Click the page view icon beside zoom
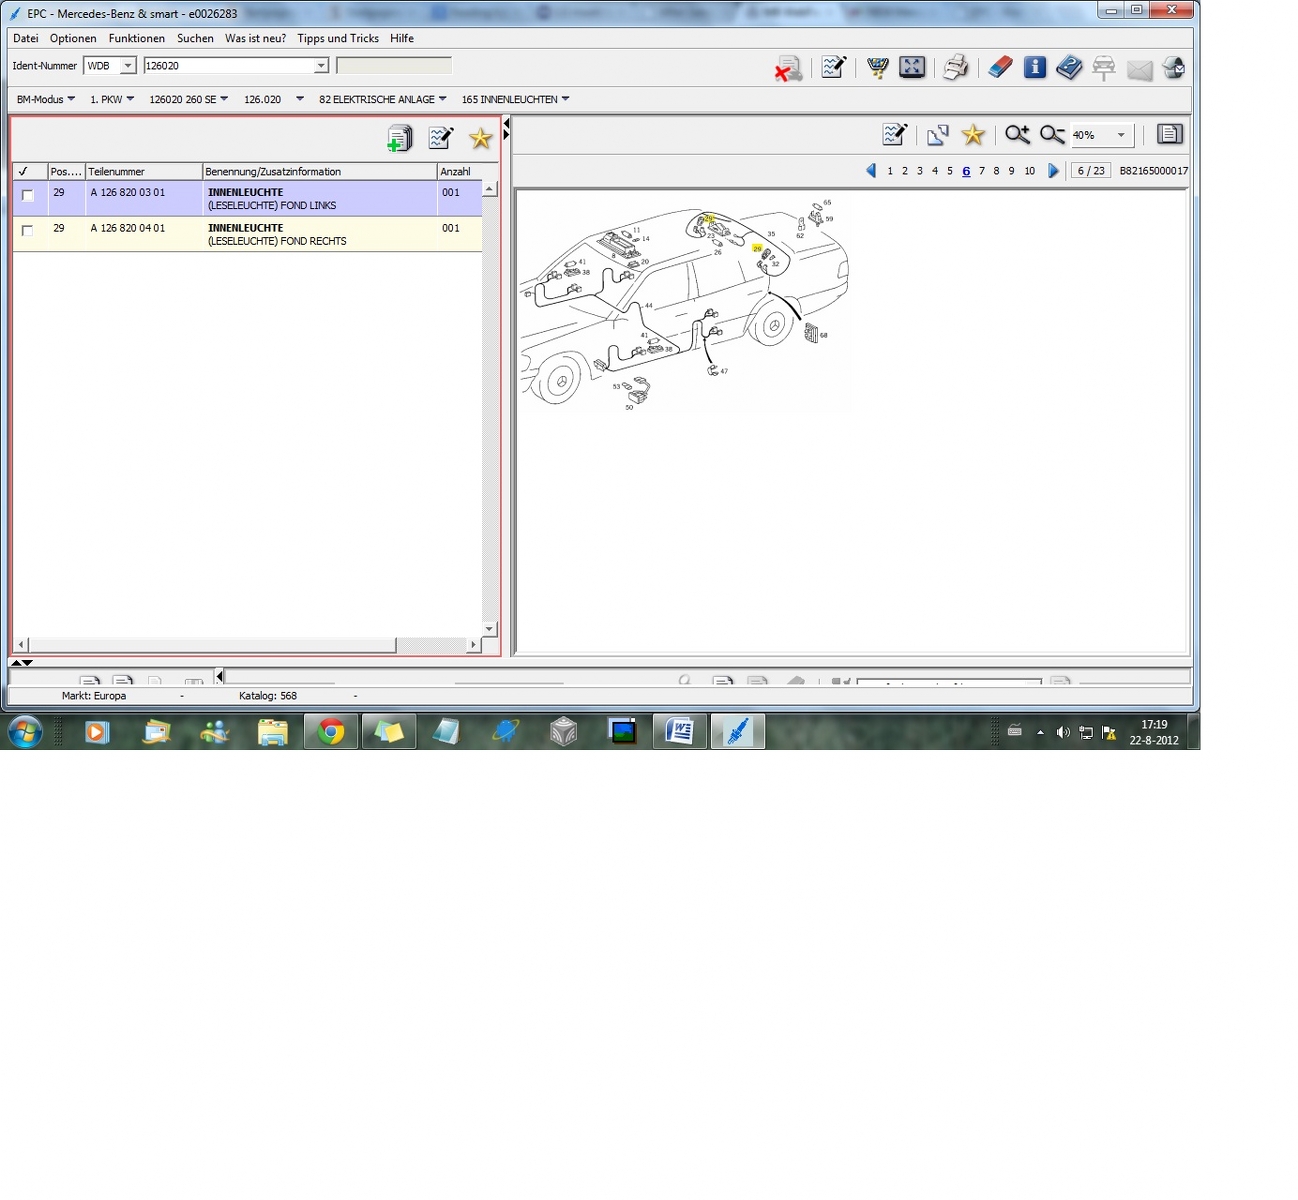 point(1170,134)
